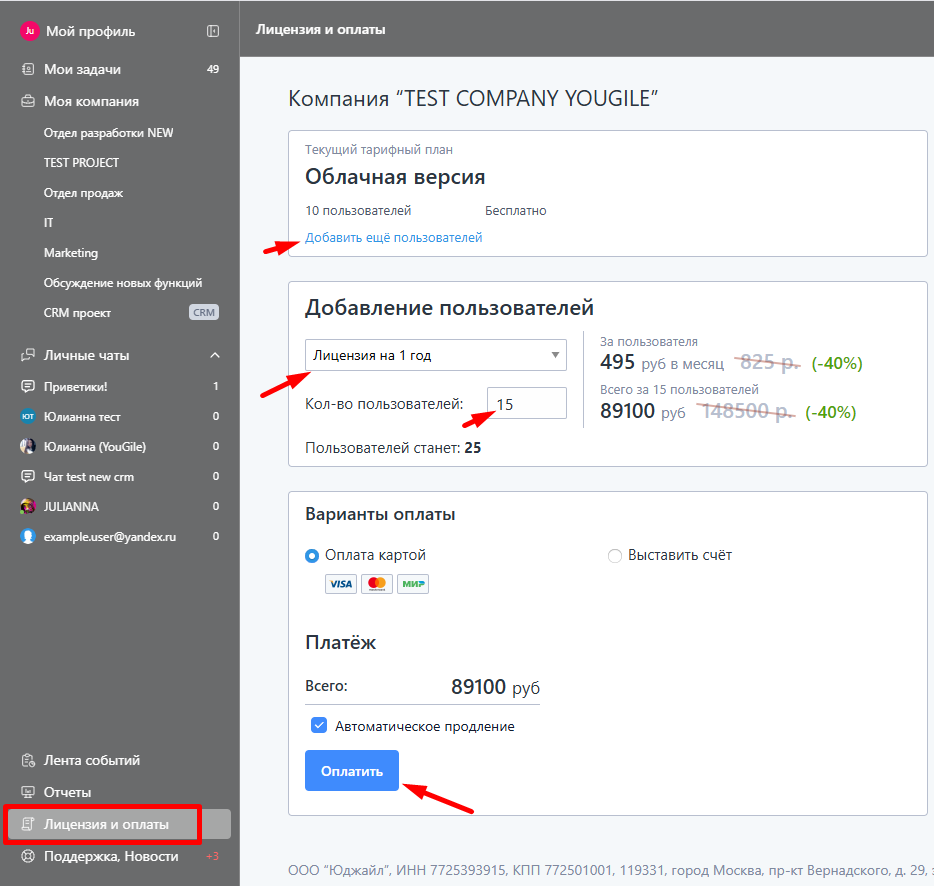
Task: Toggle the 'Автоматическое продление' checkbox
Action: (x=319, y=726)
